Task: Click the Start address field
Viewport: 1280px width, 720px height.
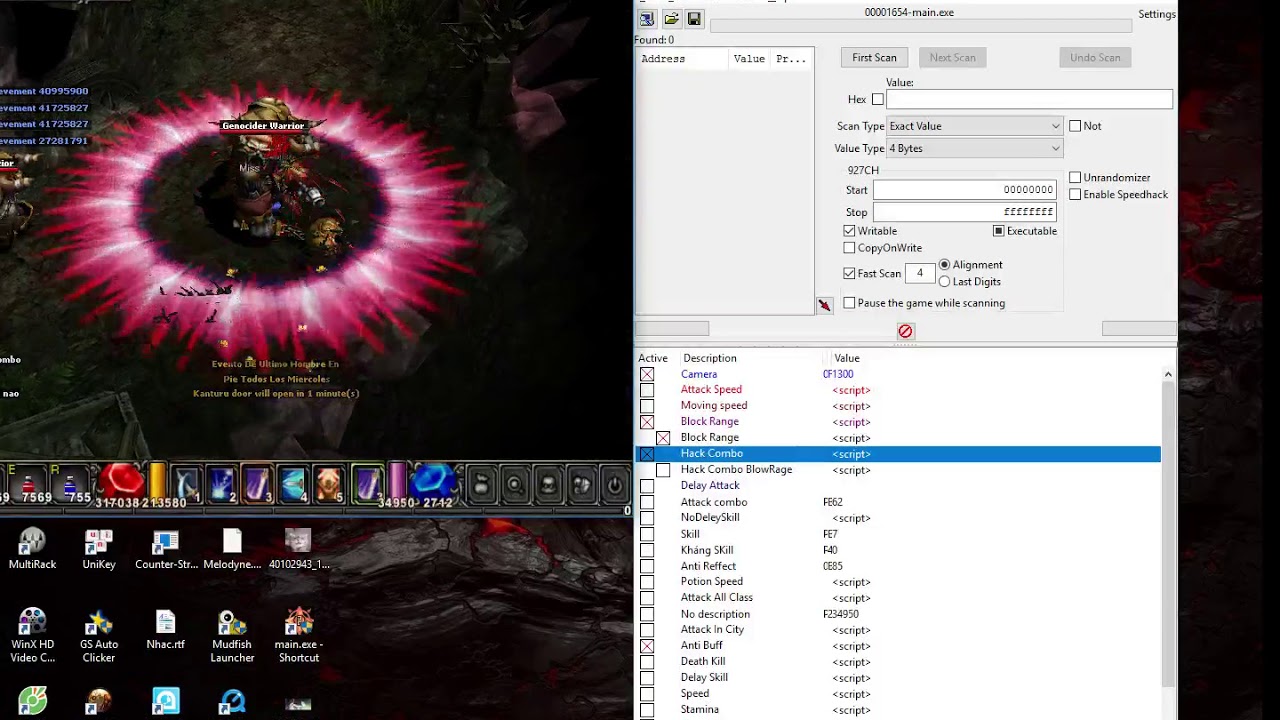Action: coord(964,189)
